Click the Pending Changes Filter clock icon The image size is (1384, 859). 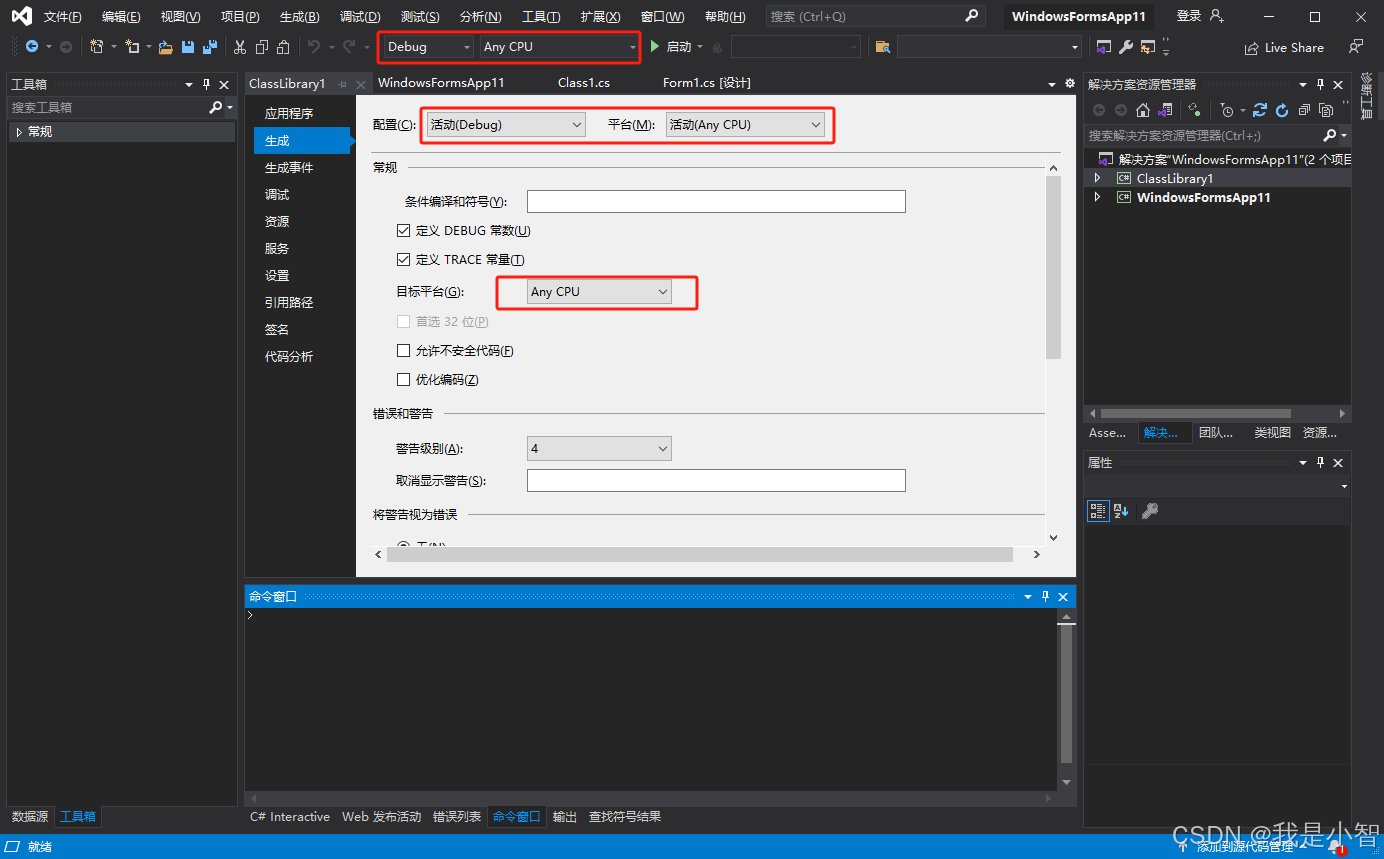pos(1227,110)
